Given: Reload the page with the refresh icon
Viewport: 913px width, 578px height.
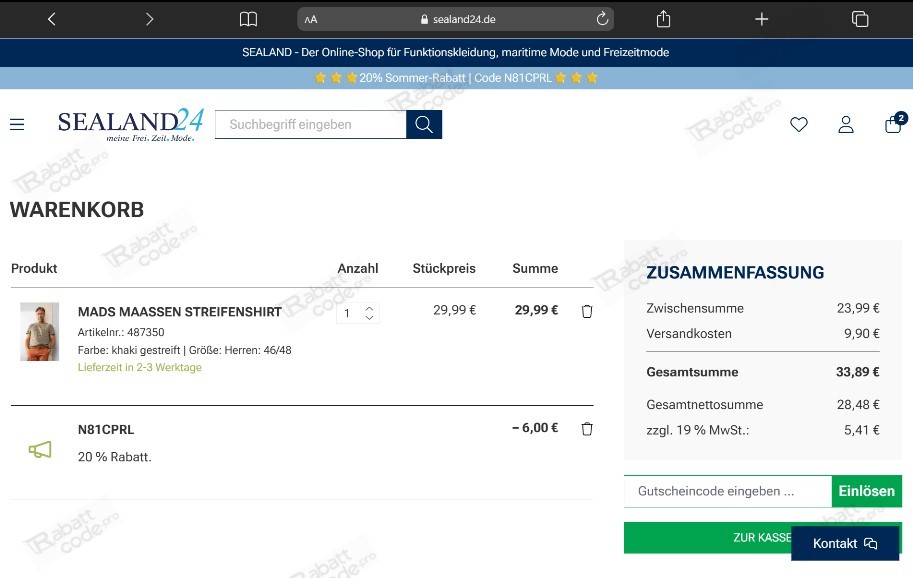Looking at the screenshot, I should [602, 19].
